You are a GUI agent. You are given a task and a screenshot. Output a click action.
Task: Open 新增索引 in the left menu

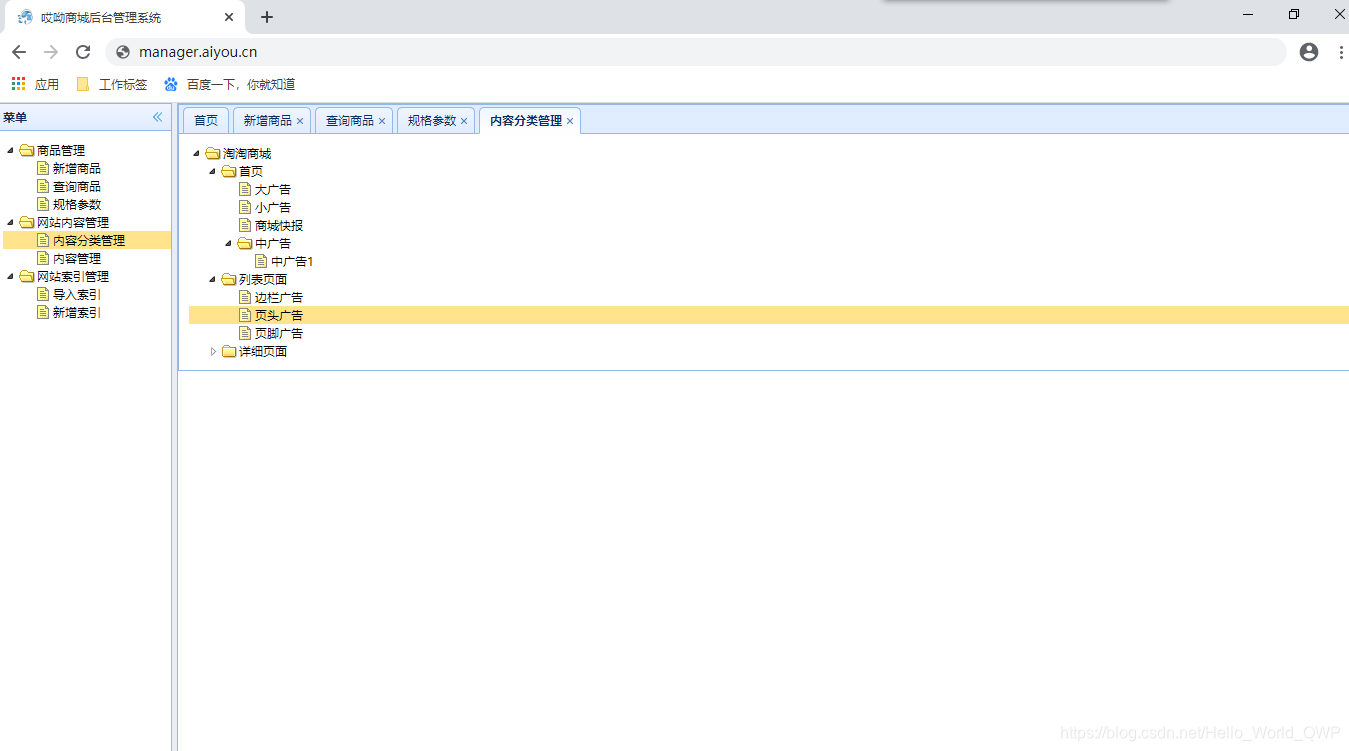click(77, 312)
